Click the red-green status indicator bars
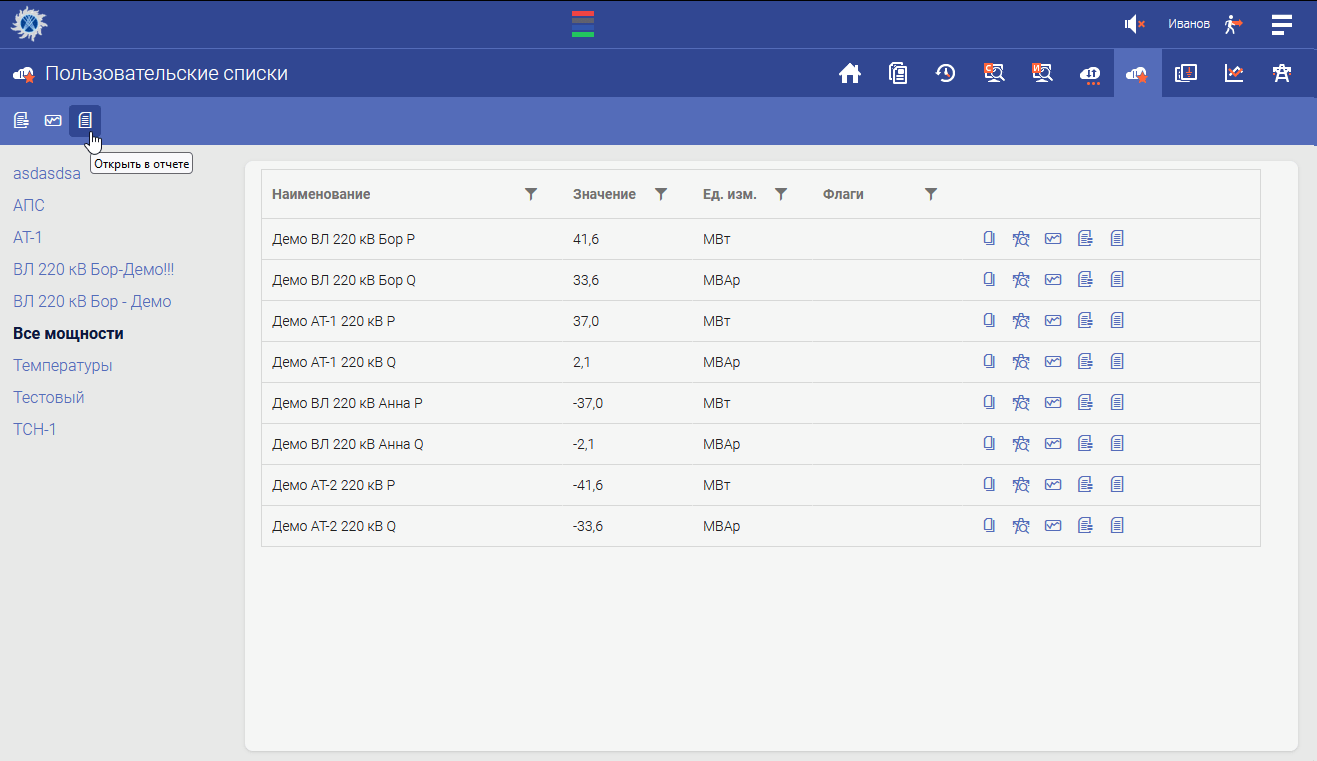 point(583,24)
